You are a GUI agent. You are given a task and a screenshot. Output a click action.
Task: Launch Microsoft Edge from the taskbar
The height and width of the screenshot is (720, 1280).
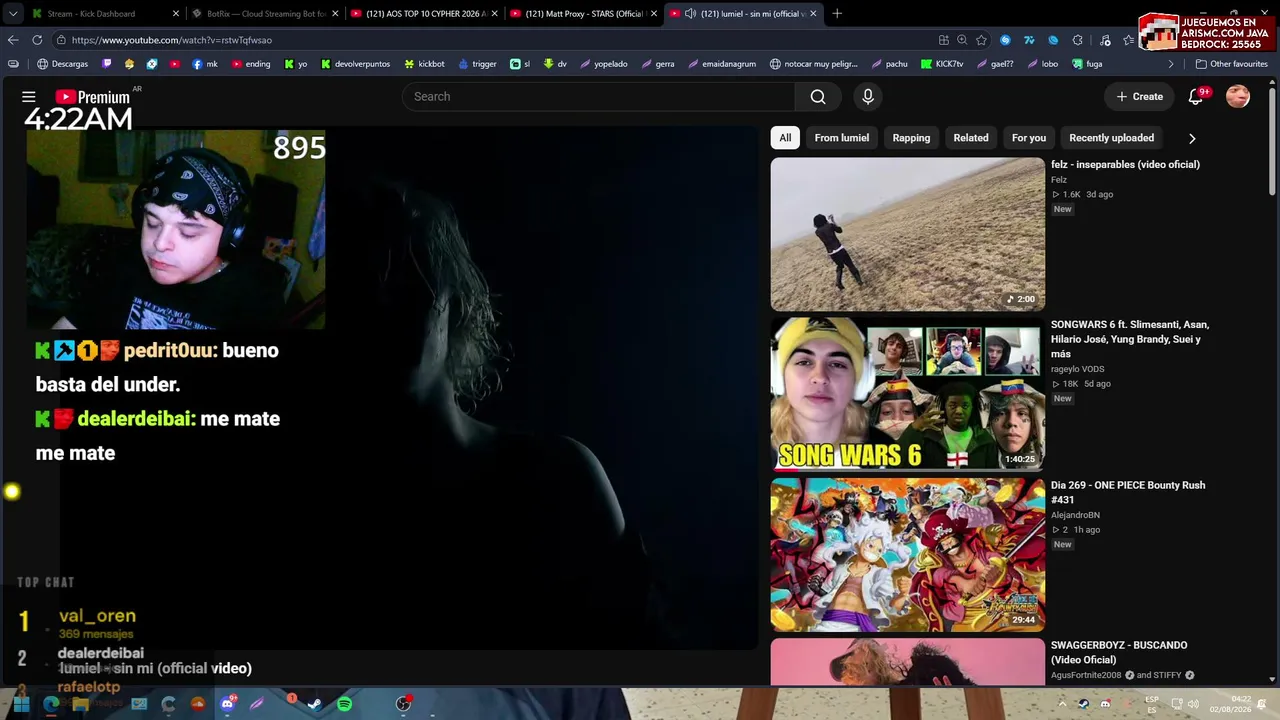(50, 704)
